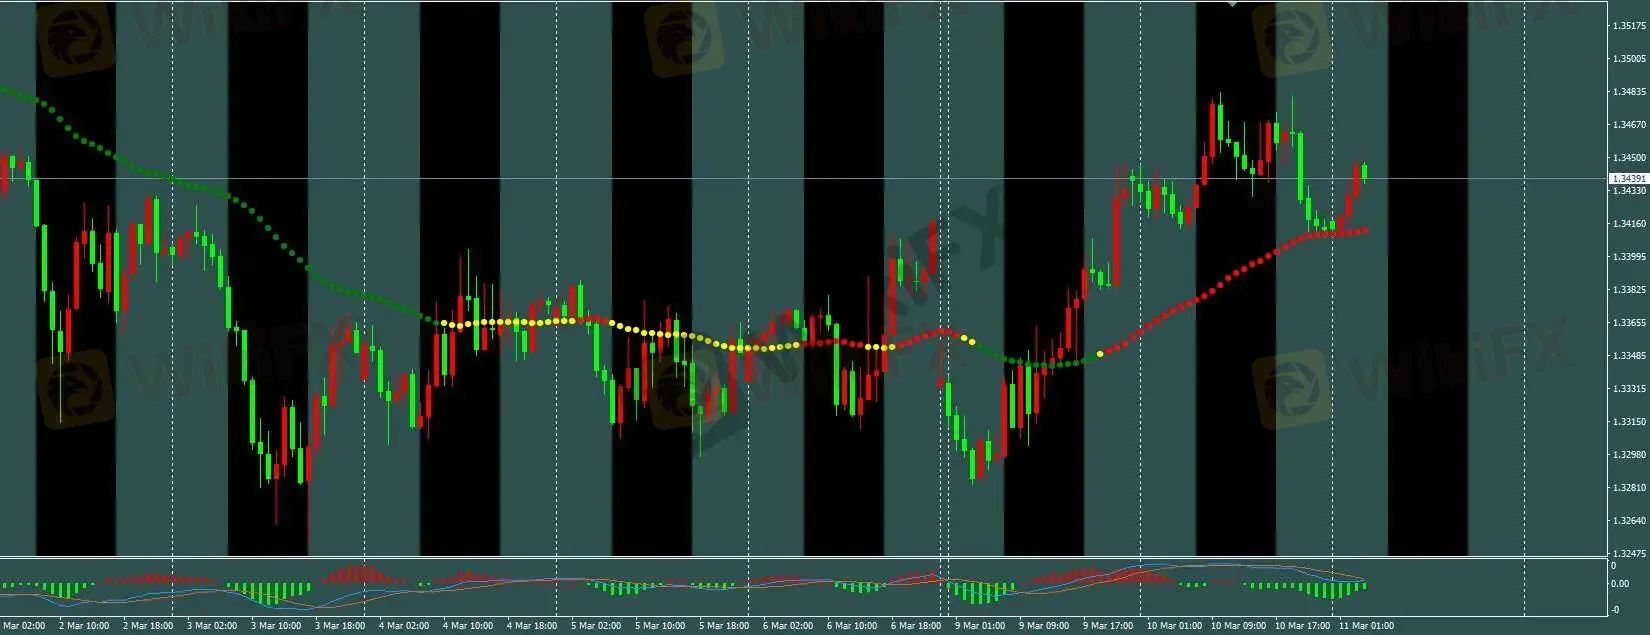Click the first yellow dot of the moving average
1650x635 pixels.
(443, 323)
